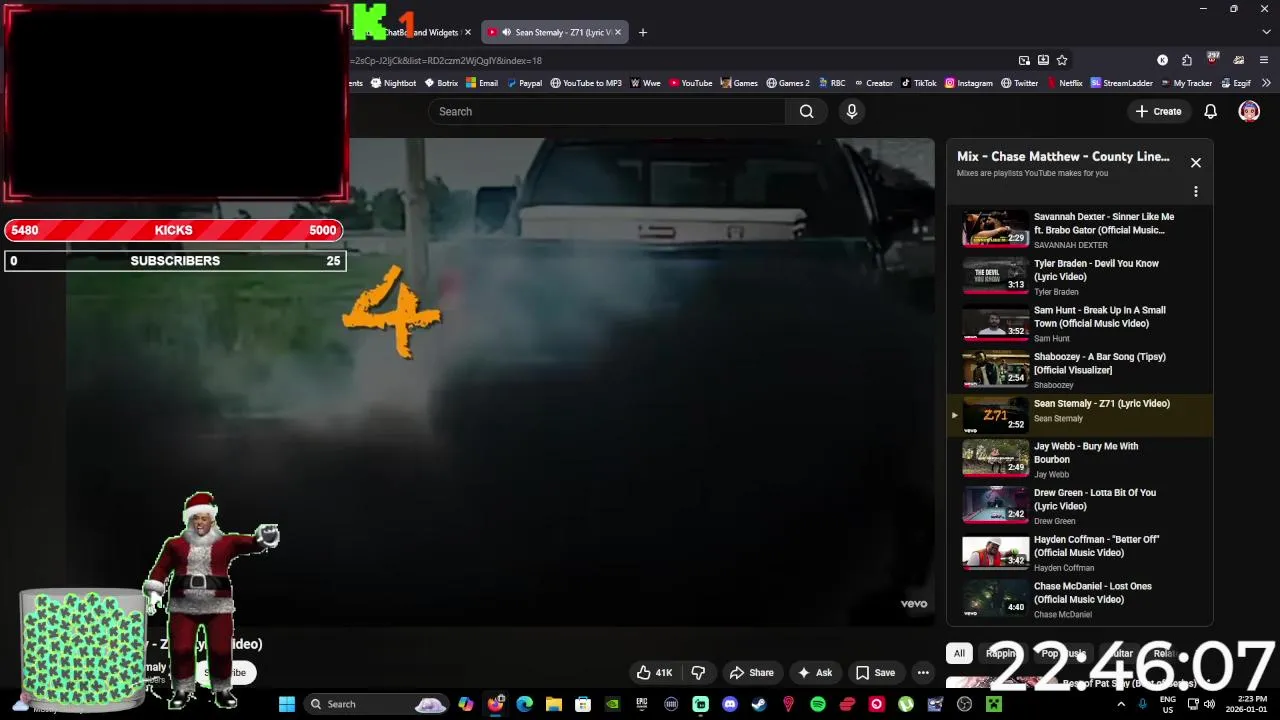Screen dimensions: 1280x720
Task: Show hidden system tray icons
Action: click(1120, 704)
